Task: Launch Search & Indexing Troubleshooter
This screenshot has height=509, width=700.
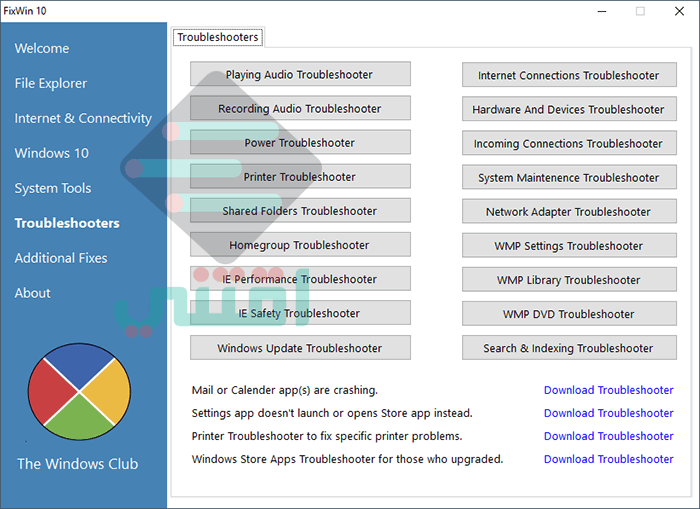Action: (x=569, y=348)
